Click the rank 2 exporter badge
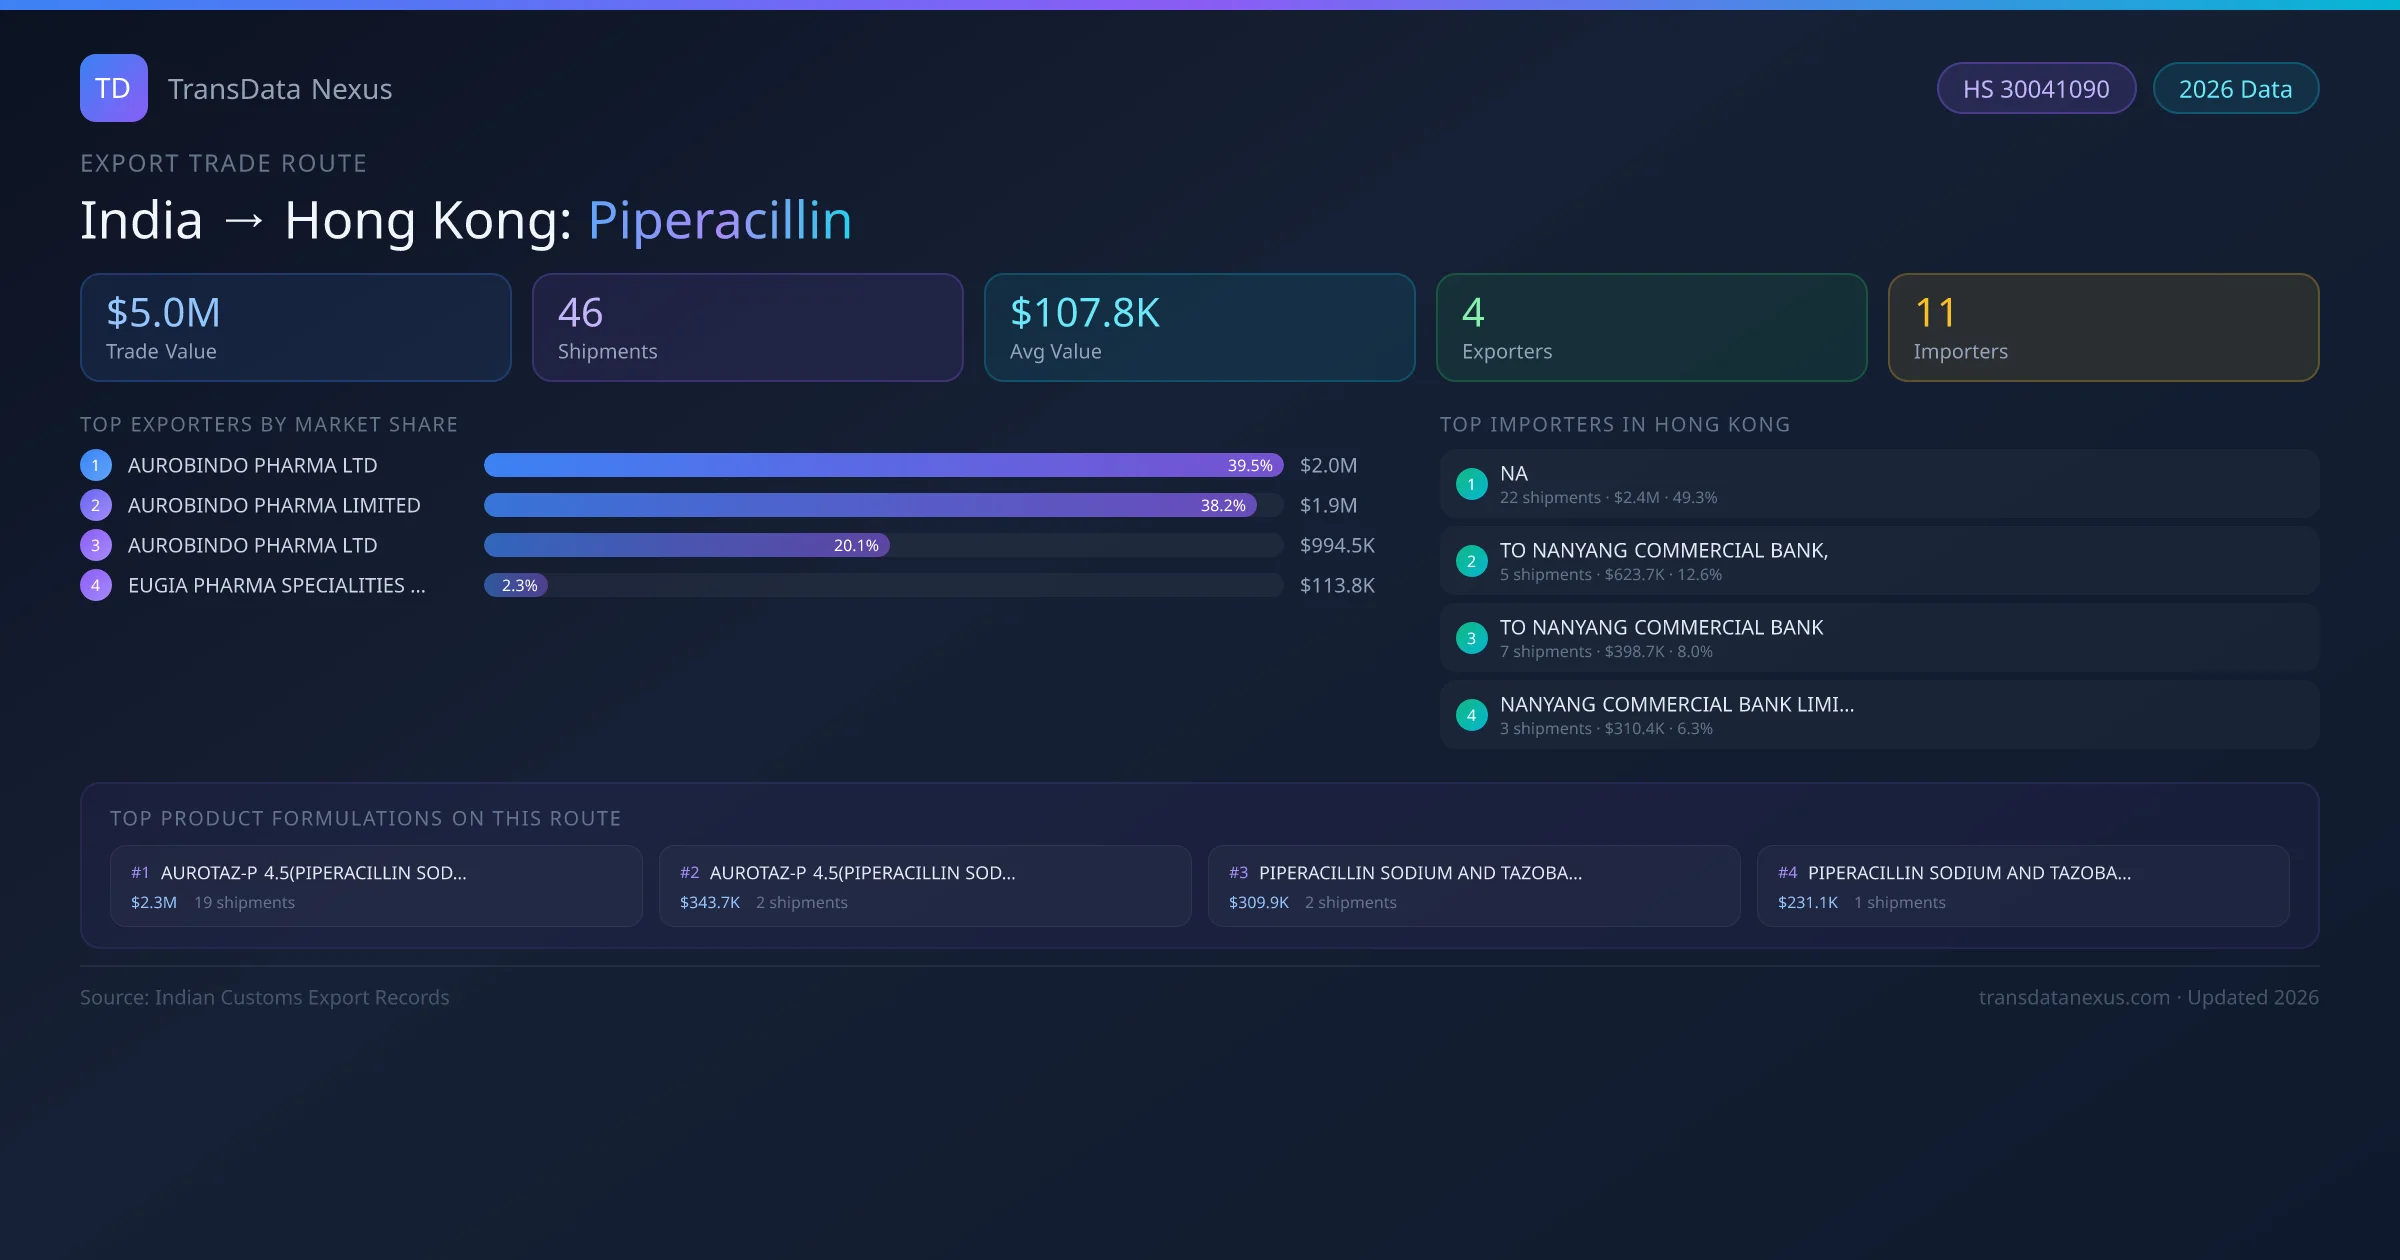 point(95,505)
